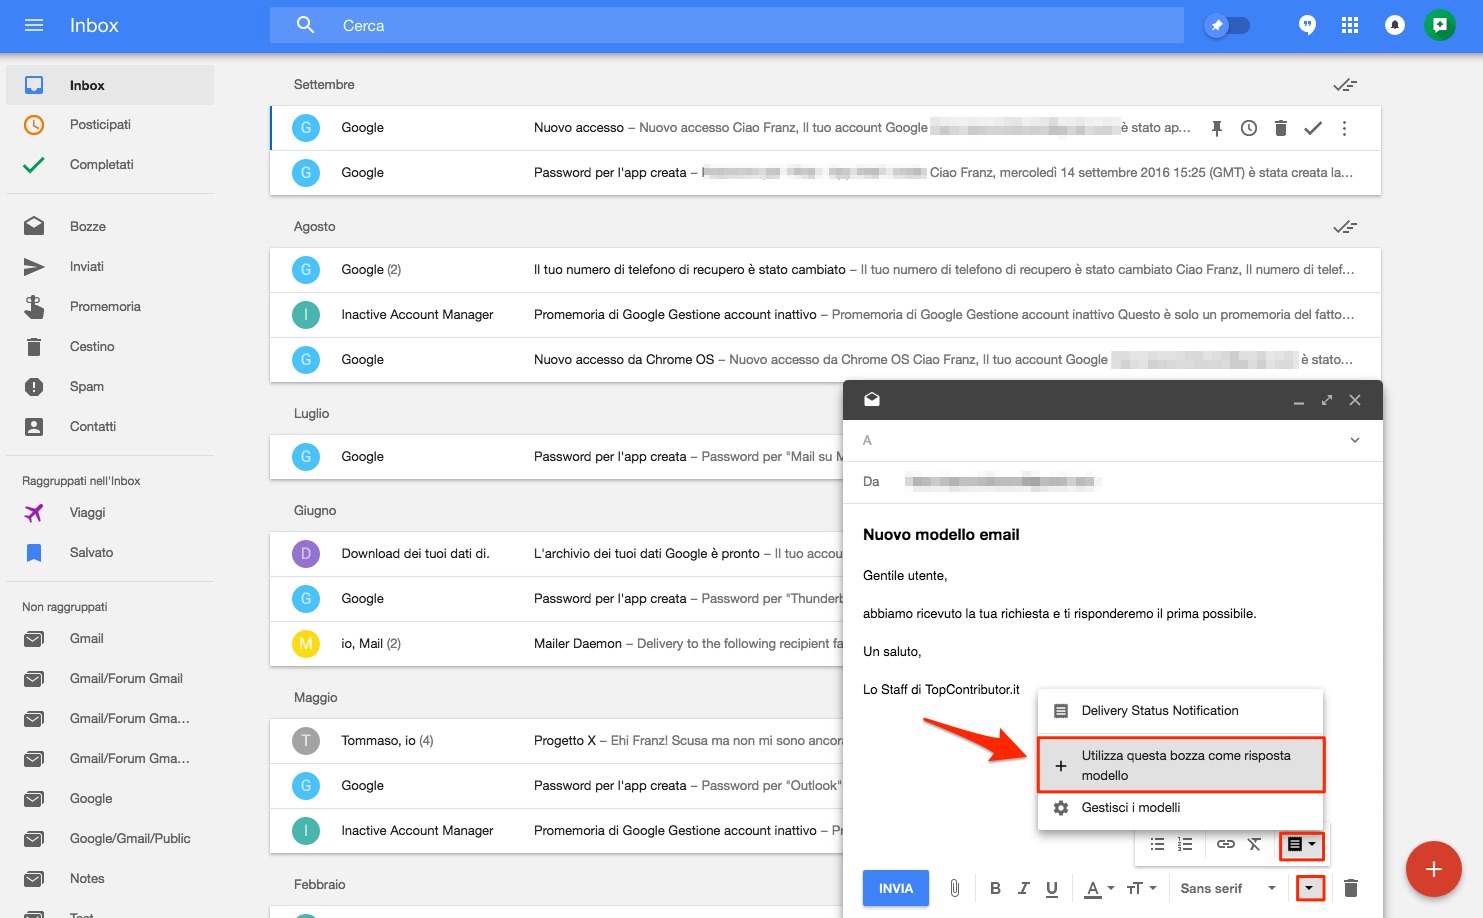Mark Nuovo accesso email as done

coord(1313,128)
